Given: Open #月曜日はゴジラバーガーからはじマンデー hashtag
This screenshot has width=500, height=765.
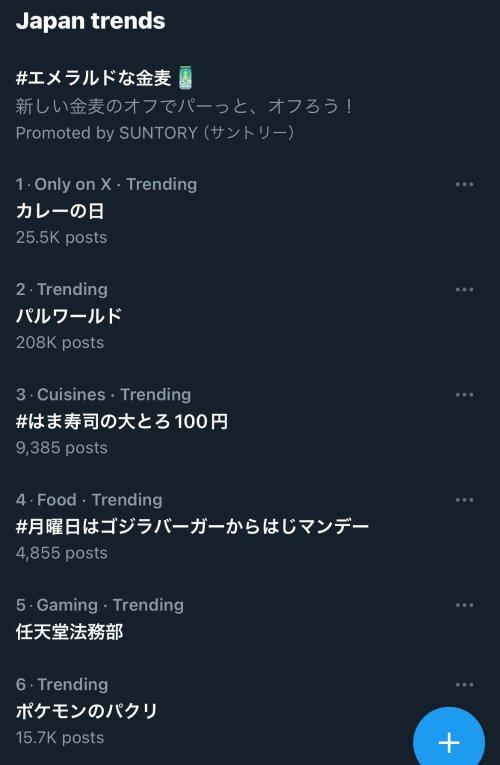Looking at the screenshot, I should pyautogui.click(x=192, y=527).
